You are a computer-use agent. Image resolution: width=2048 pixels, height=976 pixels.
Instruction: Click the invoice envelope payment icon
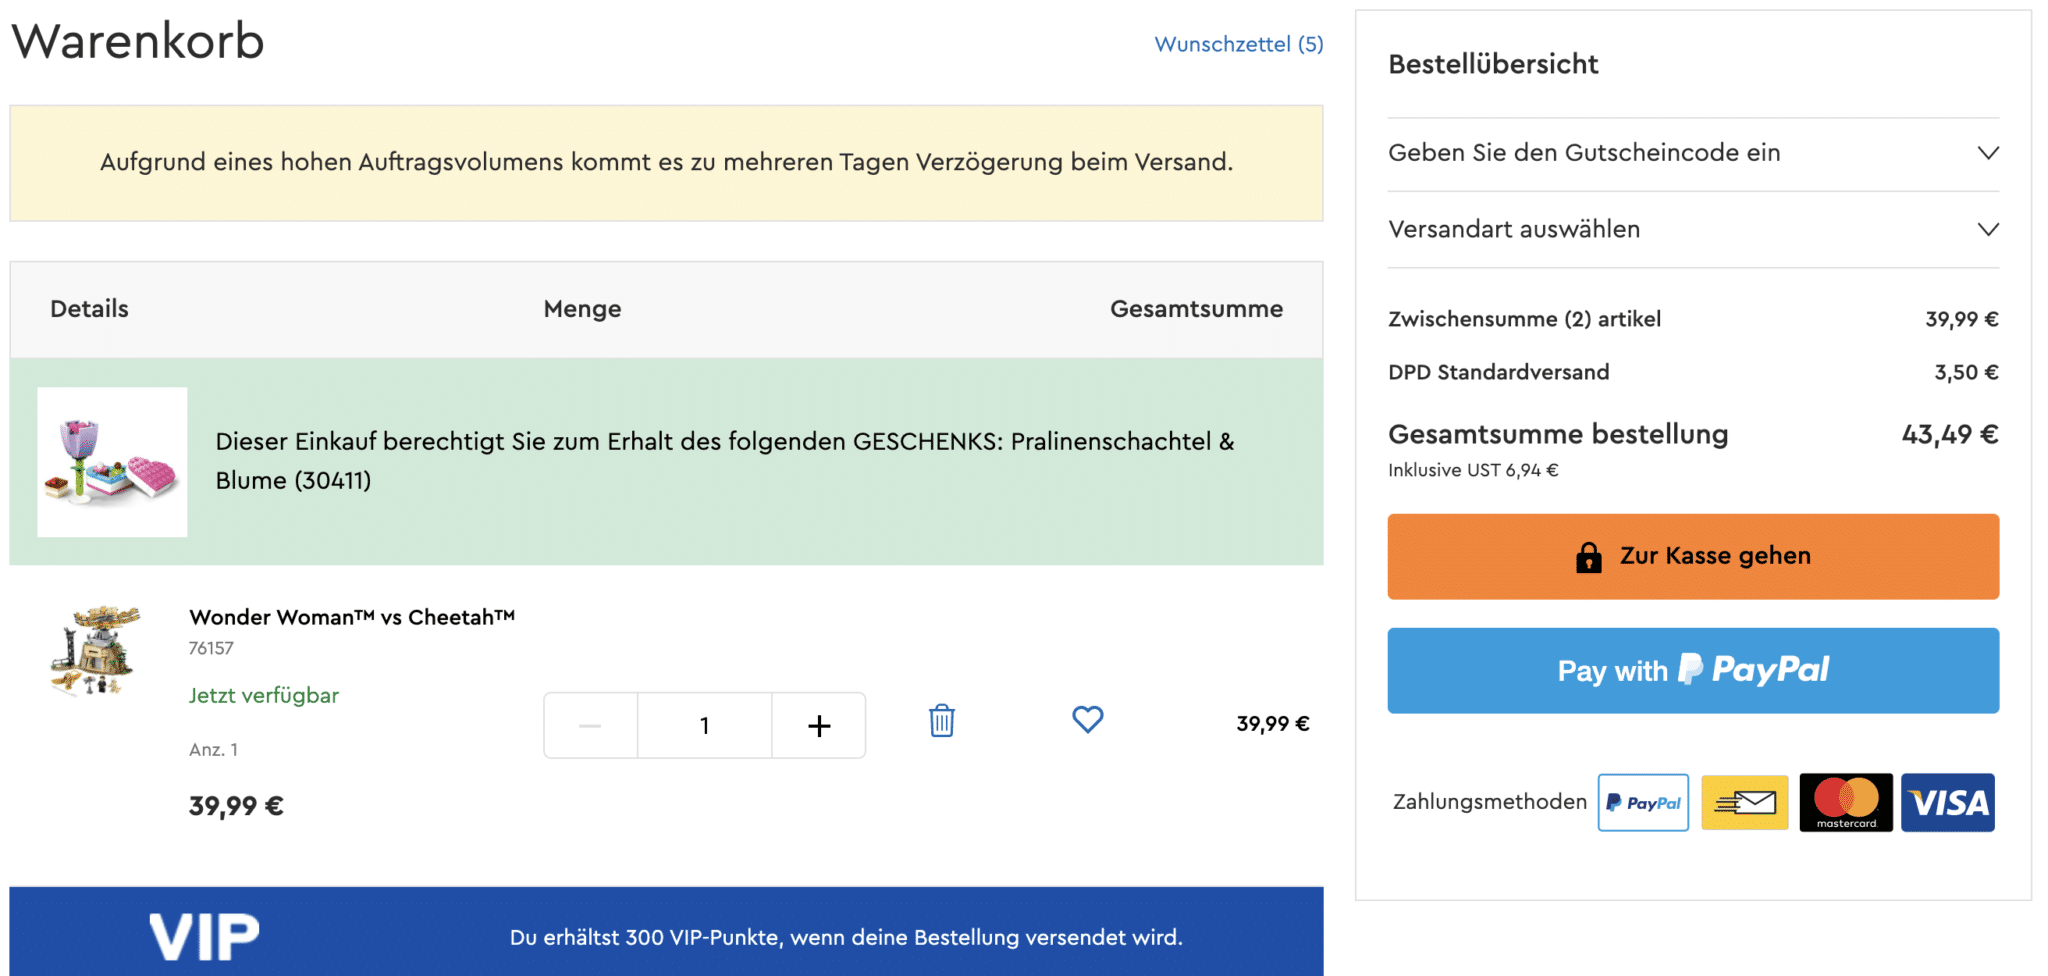(x=1745, y=802)
